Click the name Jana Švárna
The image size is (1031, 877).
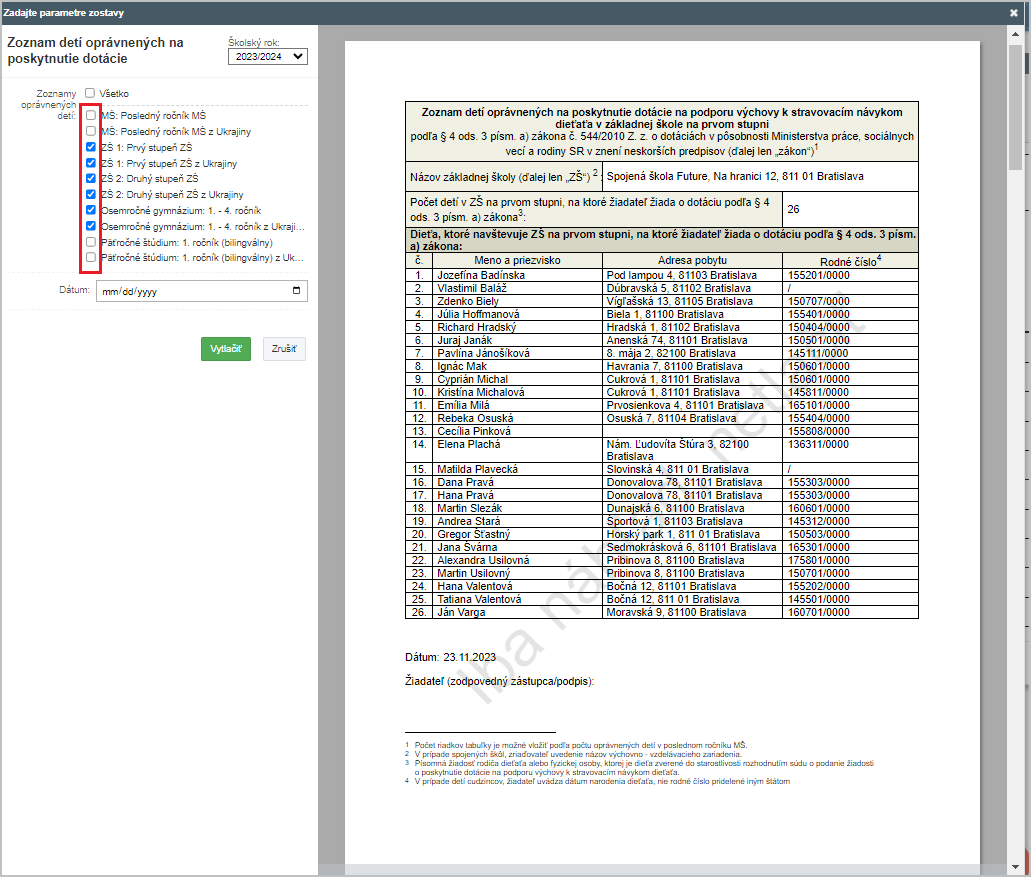point(468,548)
